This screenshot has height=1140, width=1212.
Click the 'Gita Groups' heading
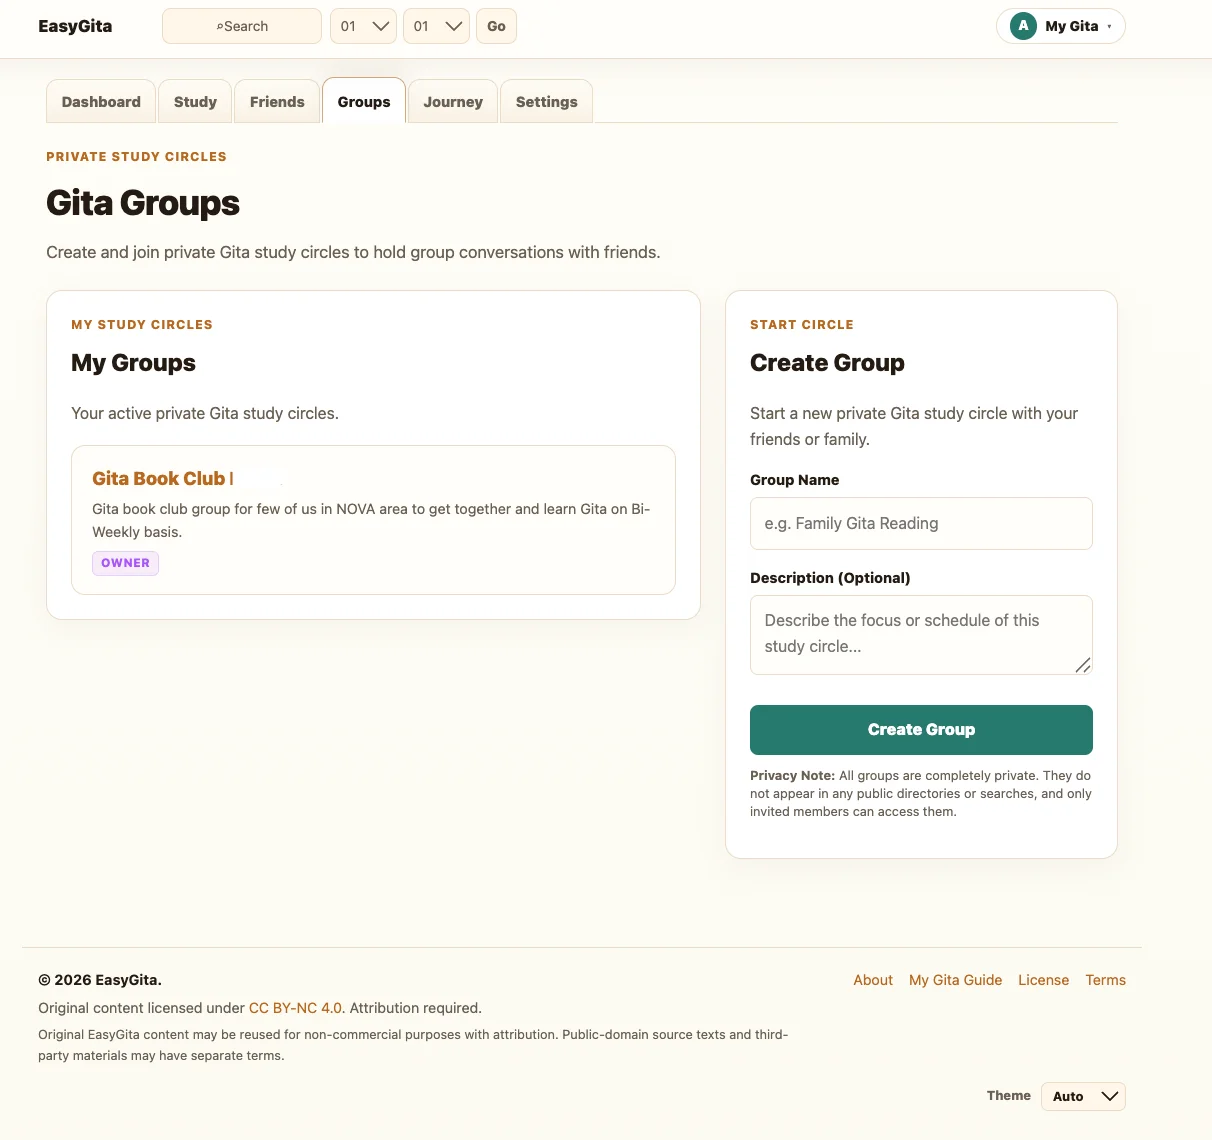(x=143, y=203)
